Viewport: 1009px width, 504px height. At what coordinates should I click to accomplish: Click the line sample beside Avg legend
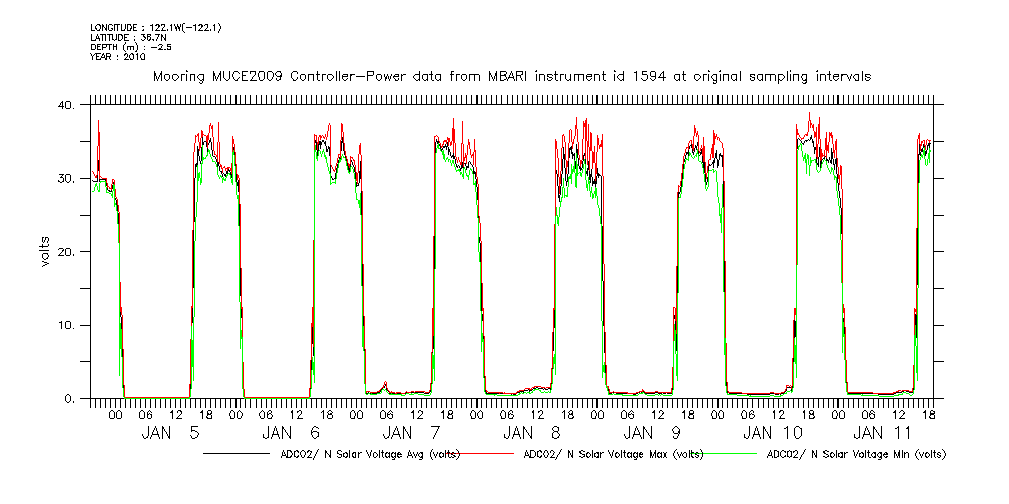tap(234, 454)
